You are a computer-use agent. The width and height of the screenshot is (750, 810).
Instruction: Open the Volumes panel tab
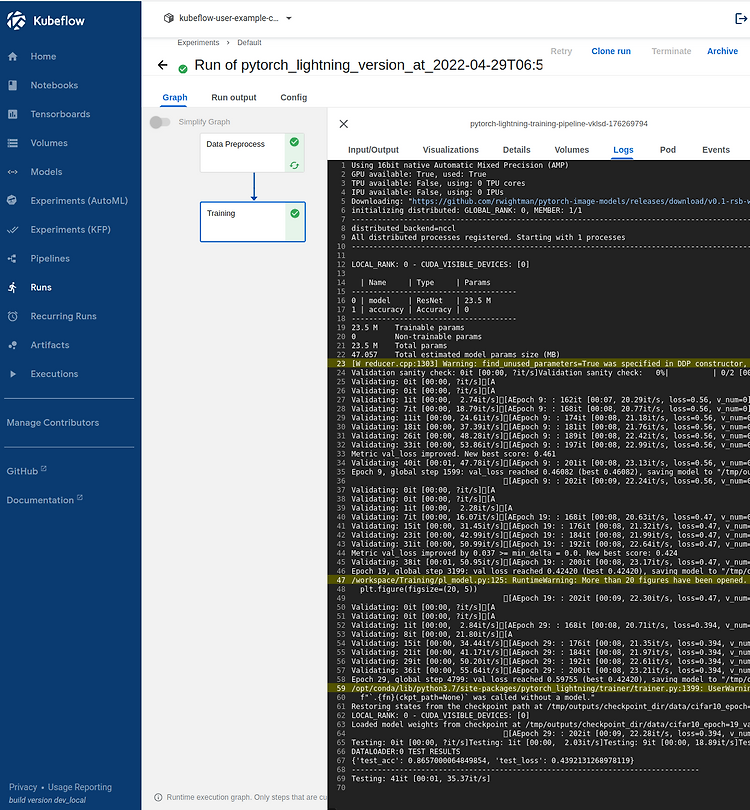[571, 150]
